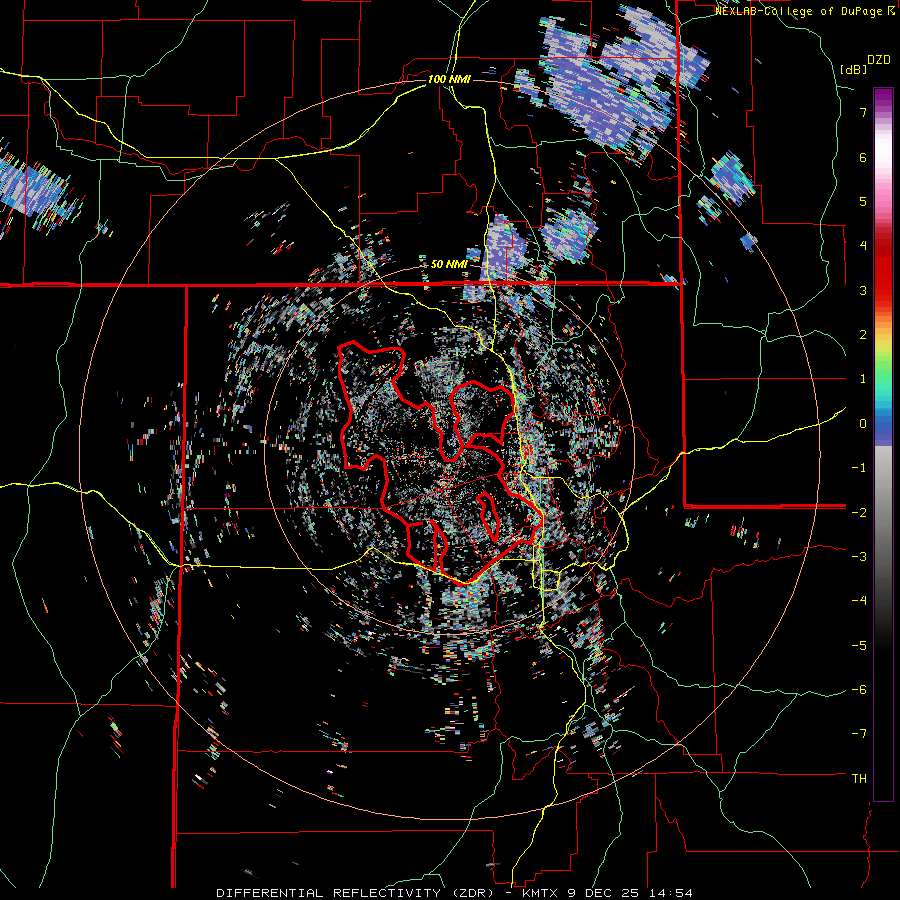Image resolution: width=900 pixels, height=900 pixels.
Task: Click the 0 value on the scale
Action: click(x=863, y=424)
